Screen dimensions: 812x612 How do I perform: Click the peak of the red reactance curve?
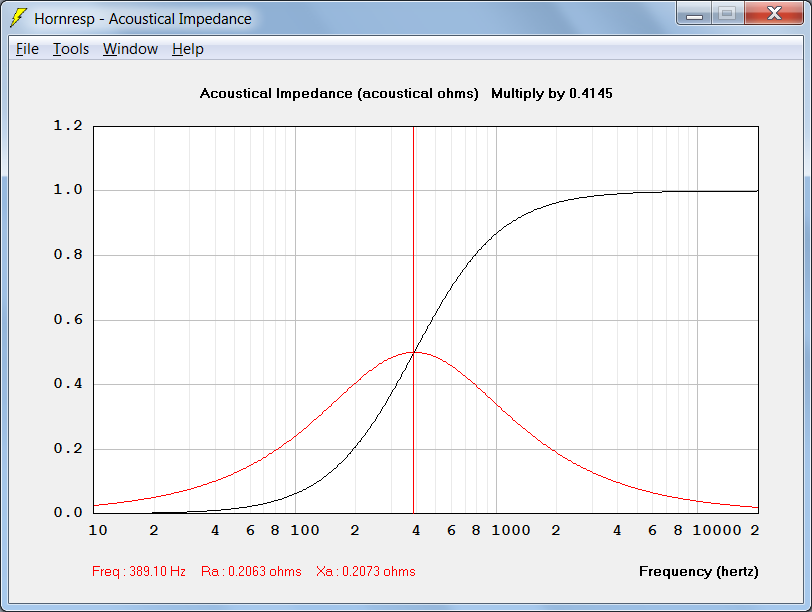click(414, 352)
